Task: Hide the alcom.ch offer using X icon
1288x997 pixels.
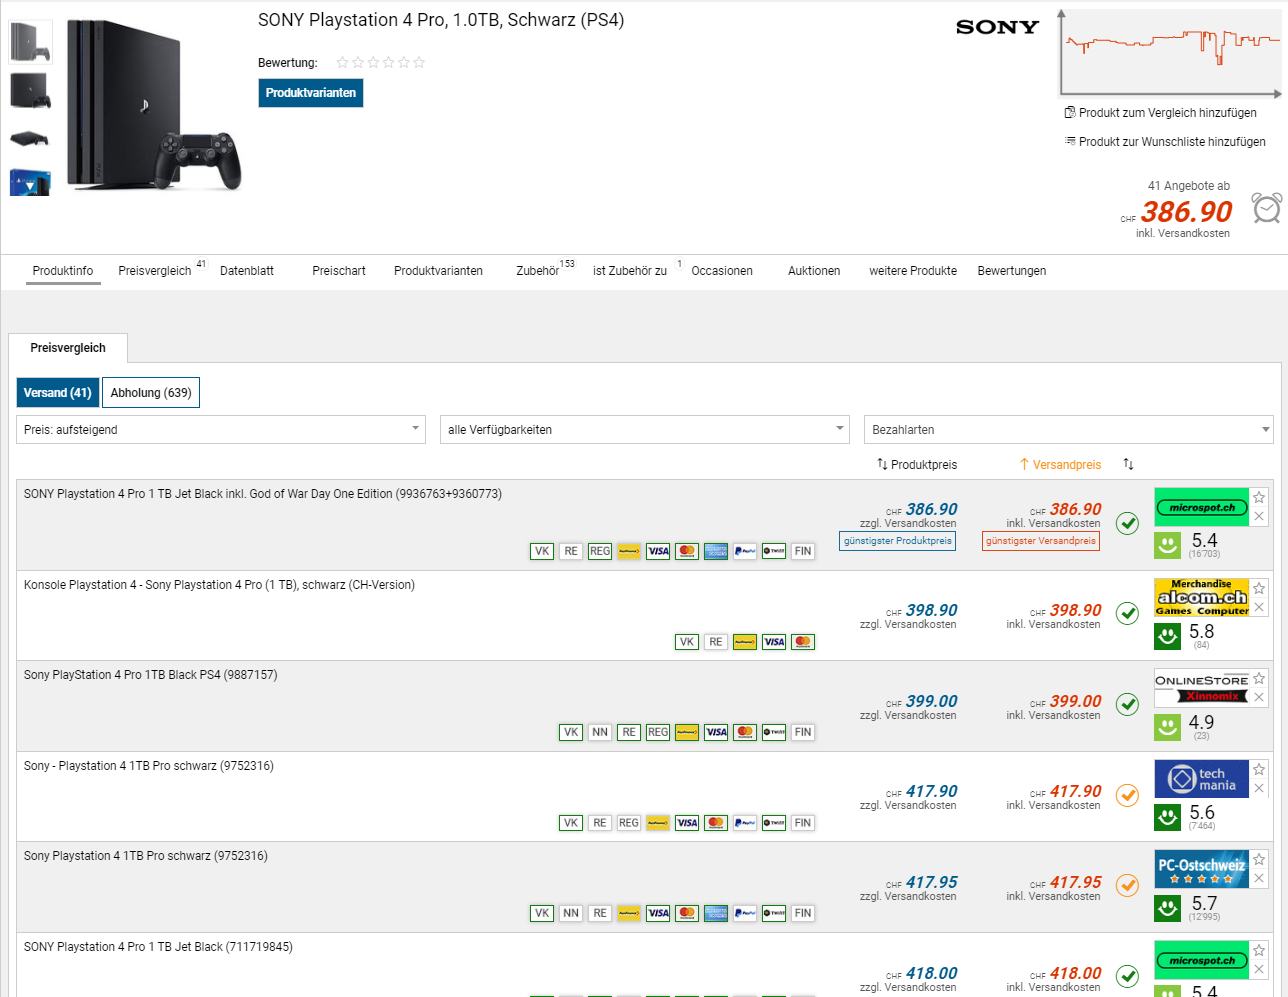Action: [x=1259, y=607]
